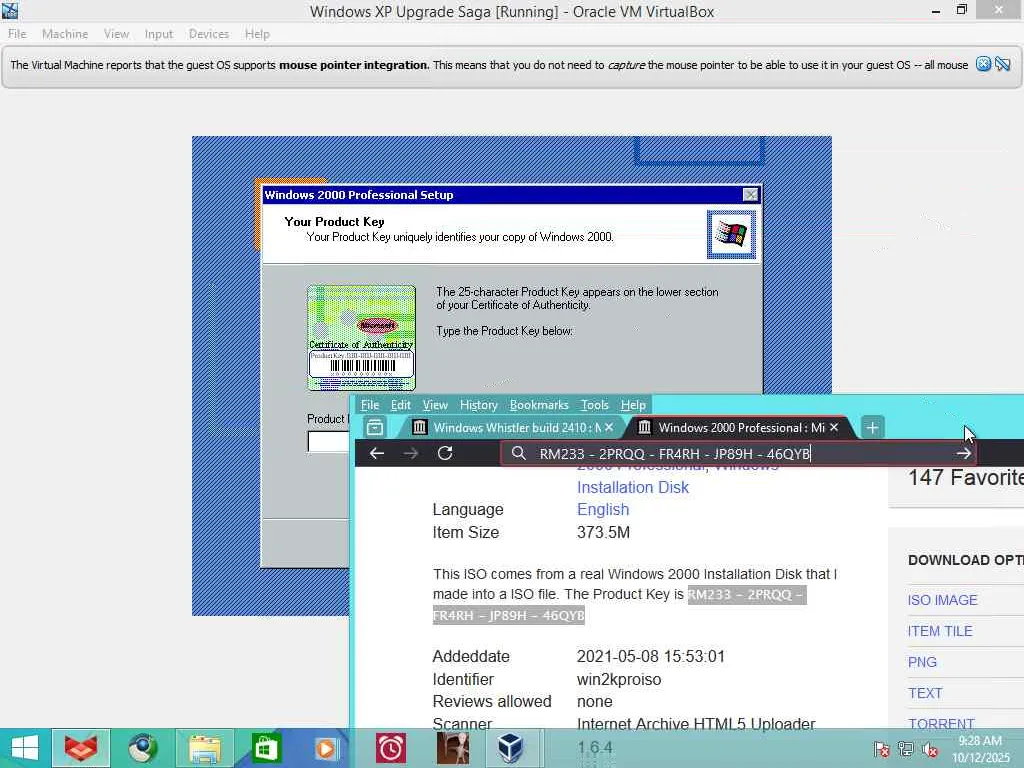Close the Windows 2000 Professional tab
This screenshot has width=1024, height=768.
pos(834,427)
